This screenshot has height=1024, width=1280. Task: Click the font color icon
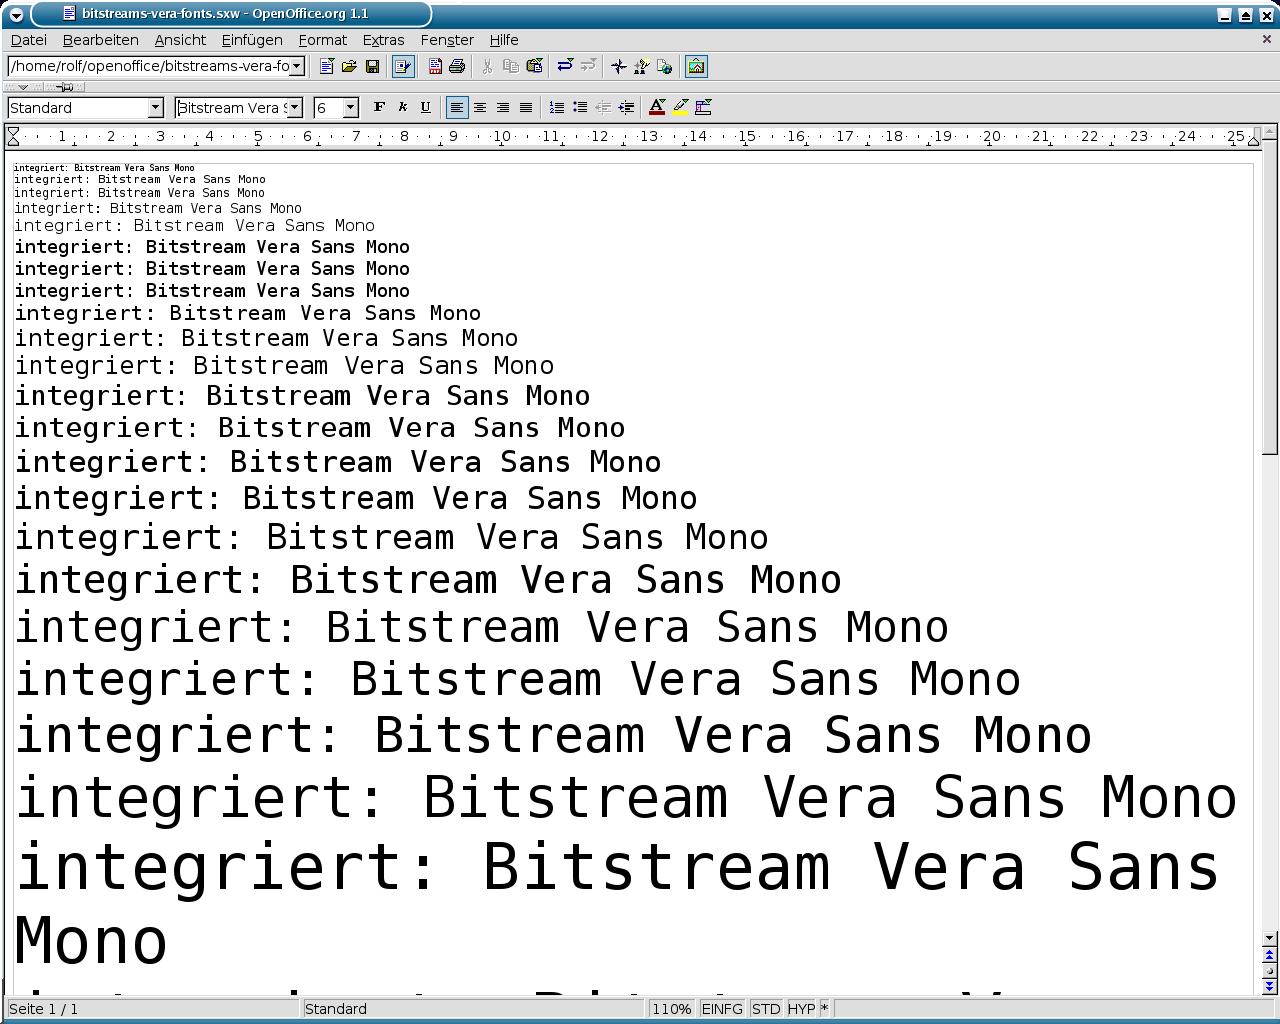click(657, 107)
